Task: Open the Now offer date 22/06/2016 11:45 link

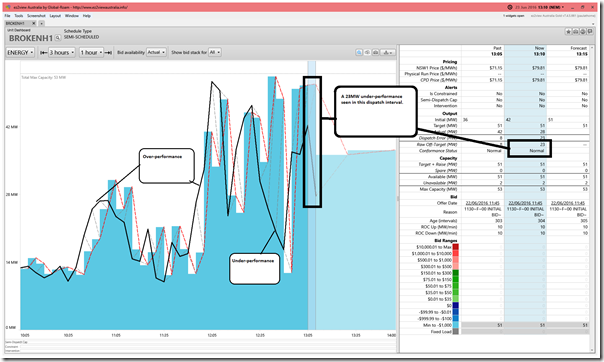Action: pyautogui.click(x=525, y=203)
